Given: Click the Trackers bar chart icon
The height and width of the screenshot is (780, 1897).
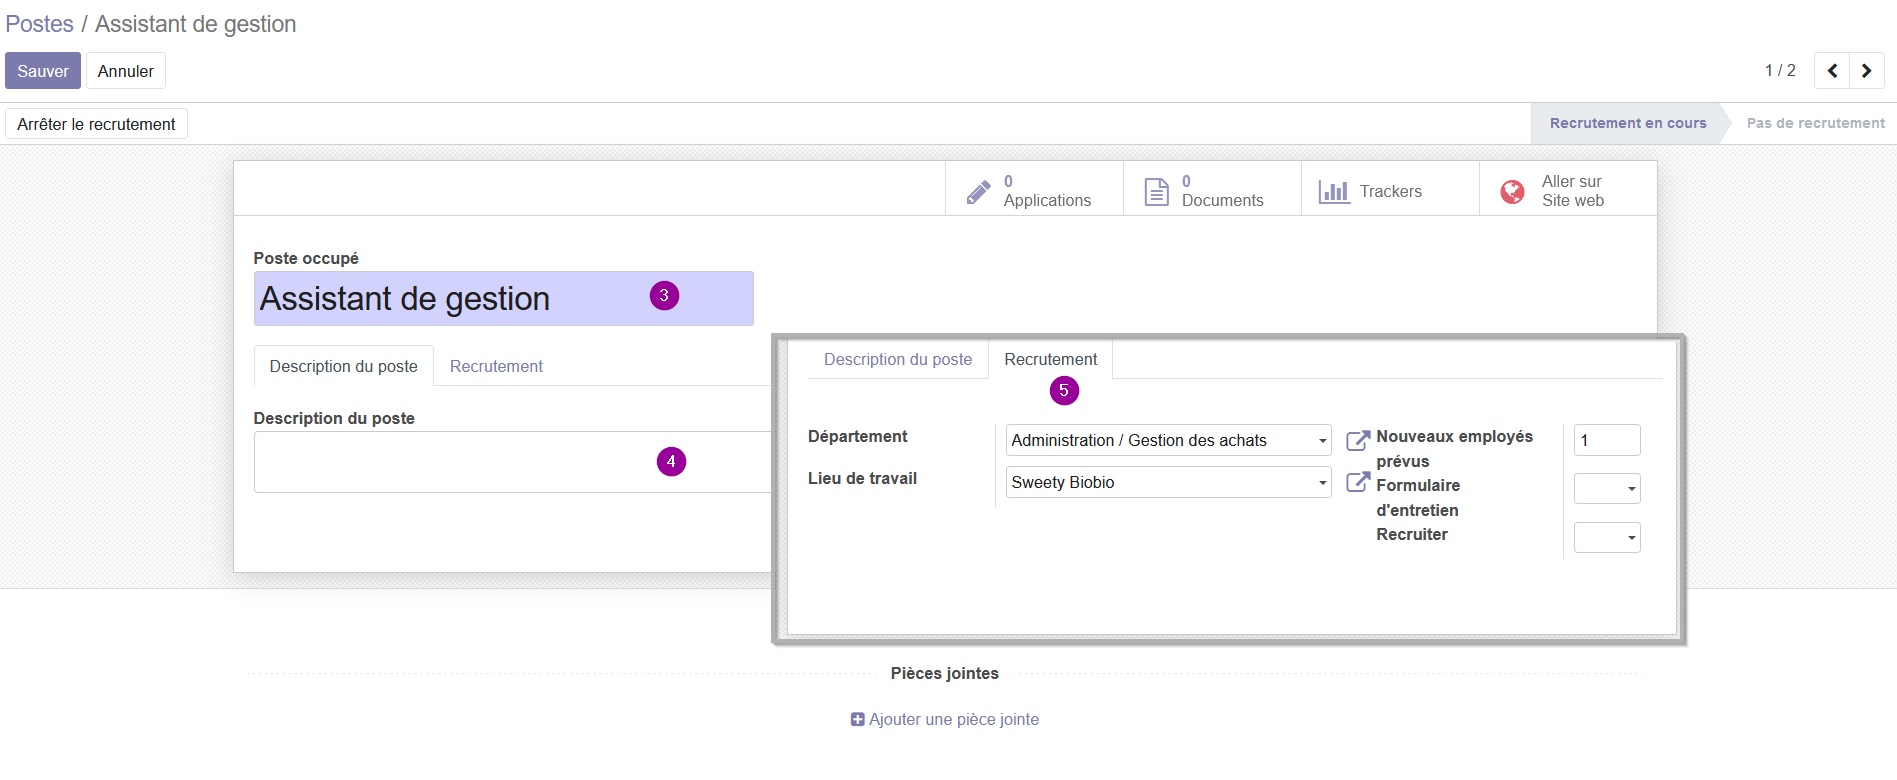Looking at the screenshot, I should (x=1334, y=191).
